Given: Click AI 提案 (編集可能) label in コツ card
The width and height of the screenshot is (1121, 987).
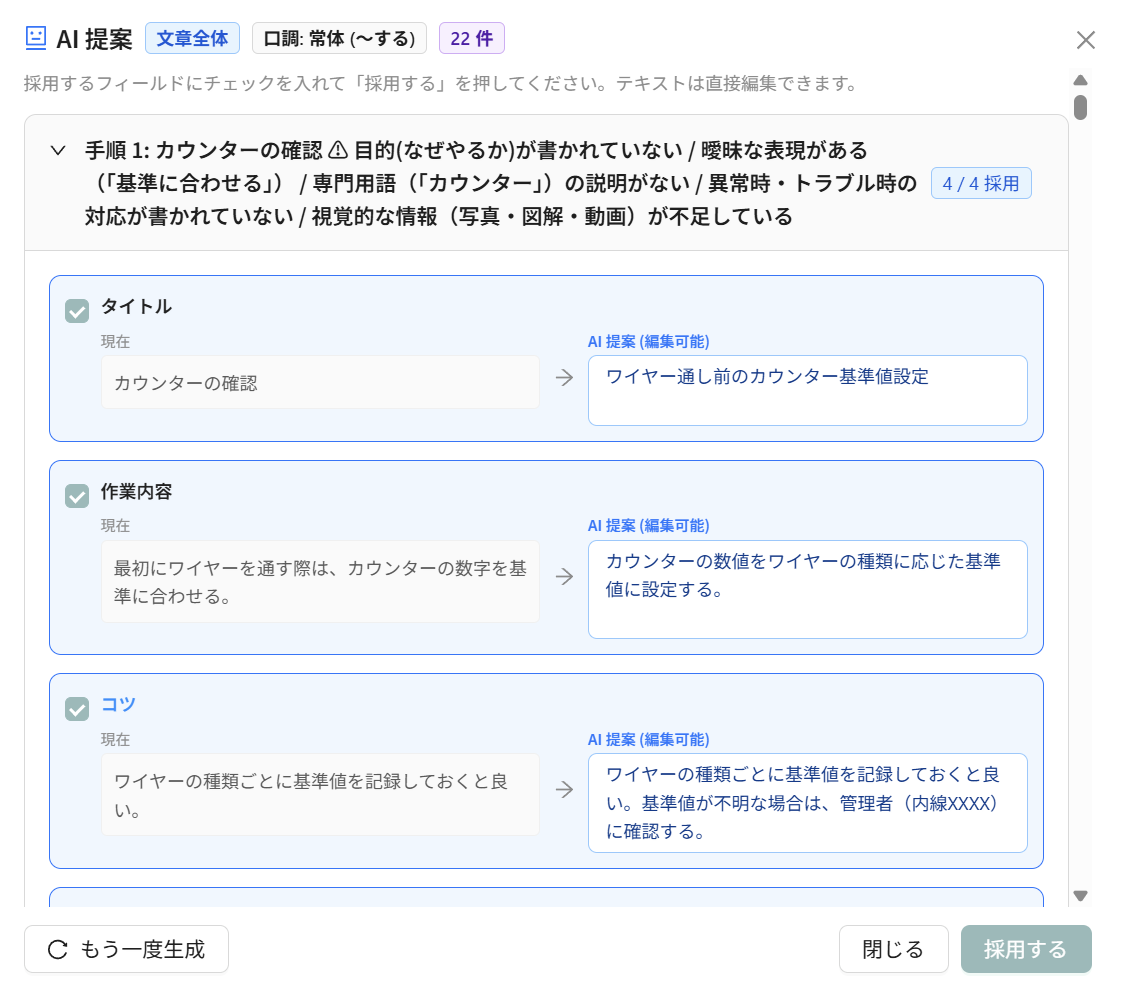Looking at the screenshot, I should (648, 740).
